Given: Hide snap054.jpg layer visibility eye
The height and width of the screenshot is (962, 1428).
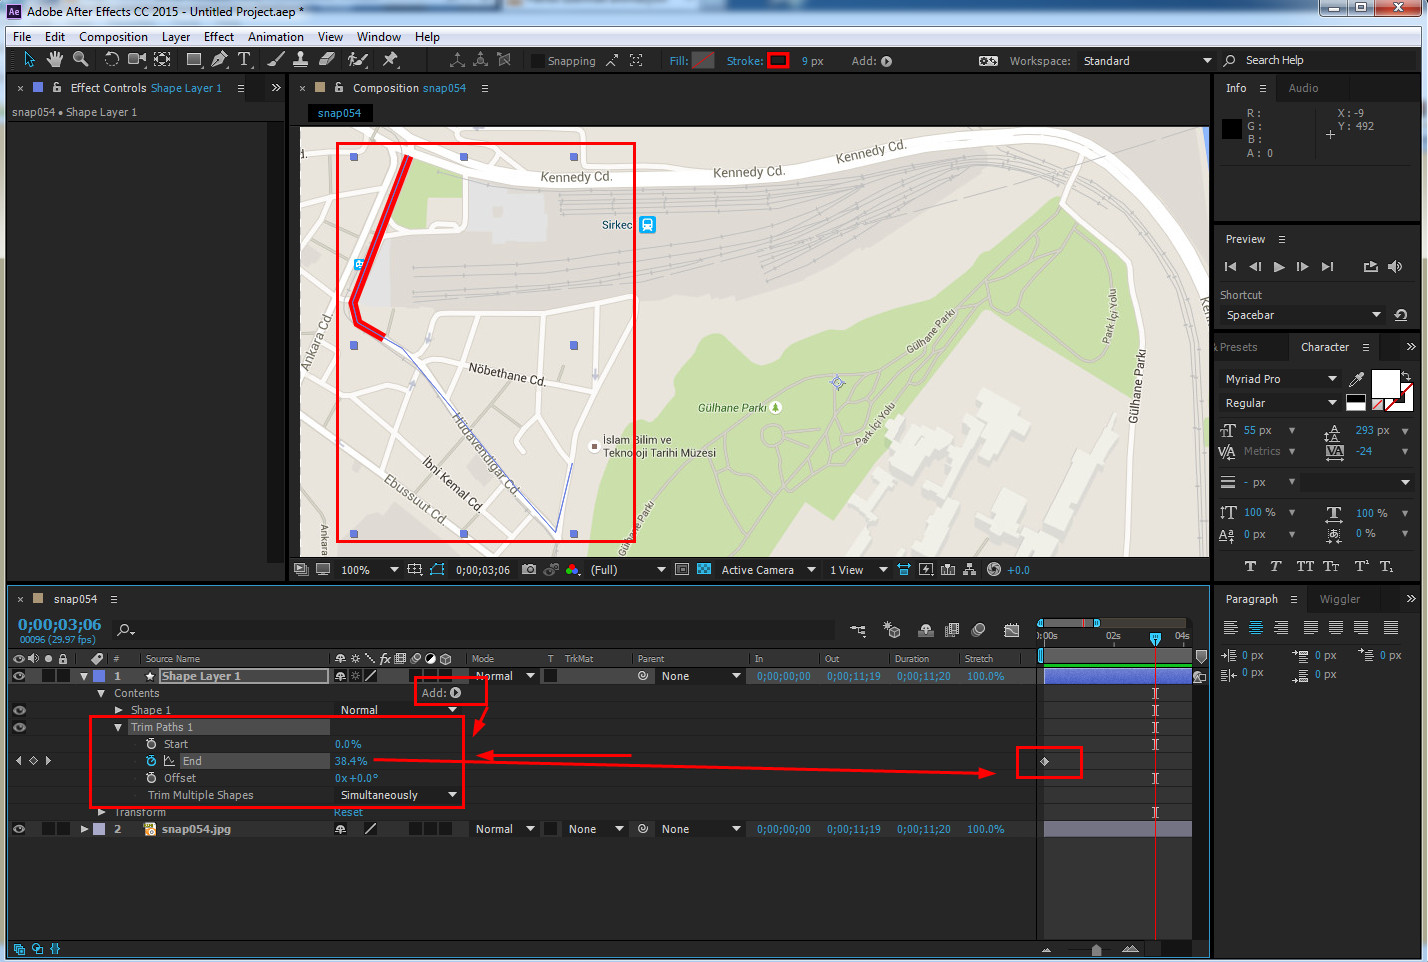Looking at the screenshot, I should 19,829.
